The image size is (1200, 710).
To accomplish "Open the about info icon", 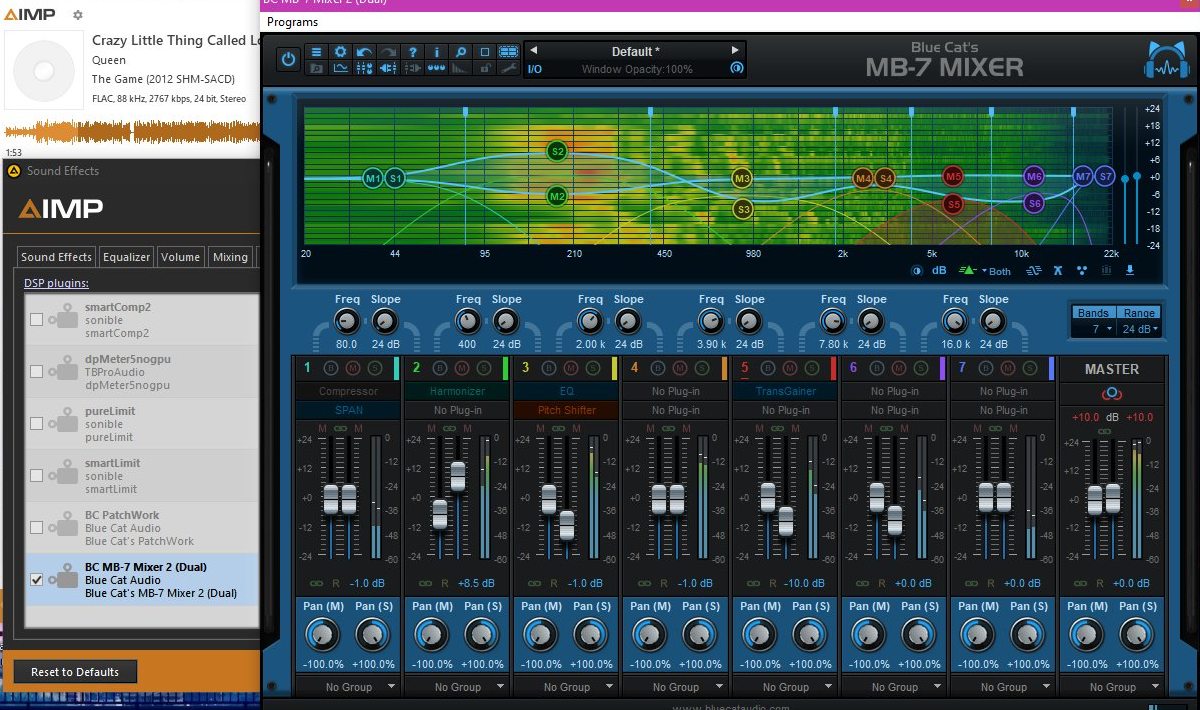I will click(436, 52).
